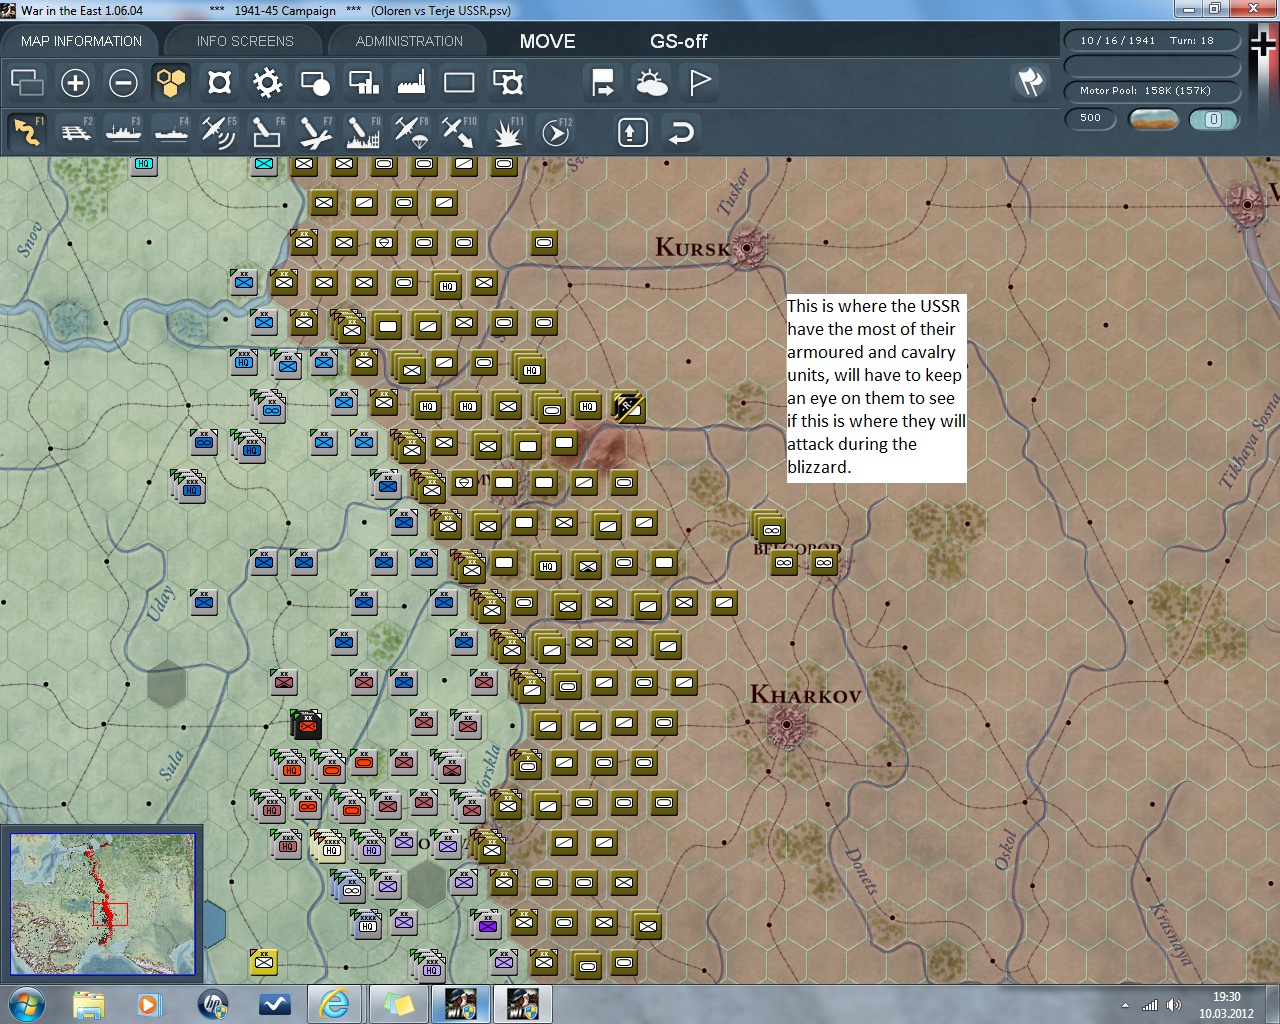Switch to the Info Screens tab

click(x=245, y=41)
